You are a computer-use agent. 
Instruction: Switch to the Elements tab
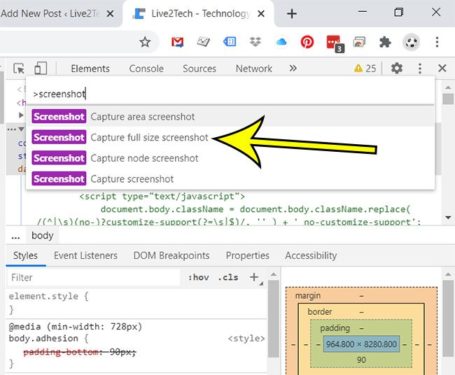pyautogui.click(x=90, y=68)
